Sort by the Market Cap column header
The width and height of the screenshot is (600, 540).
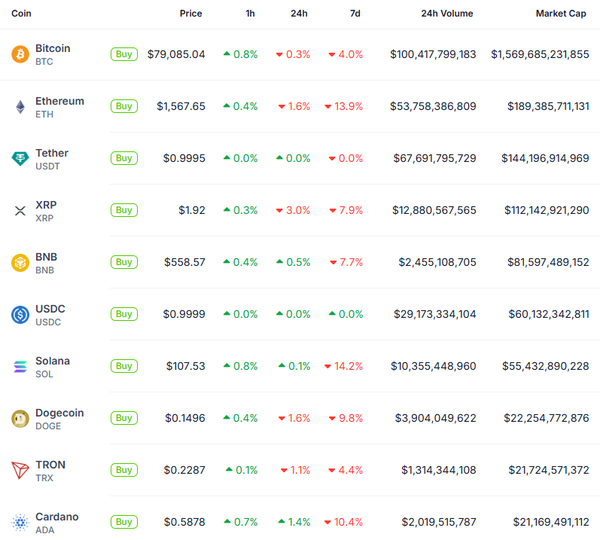[x=563, y=14]
